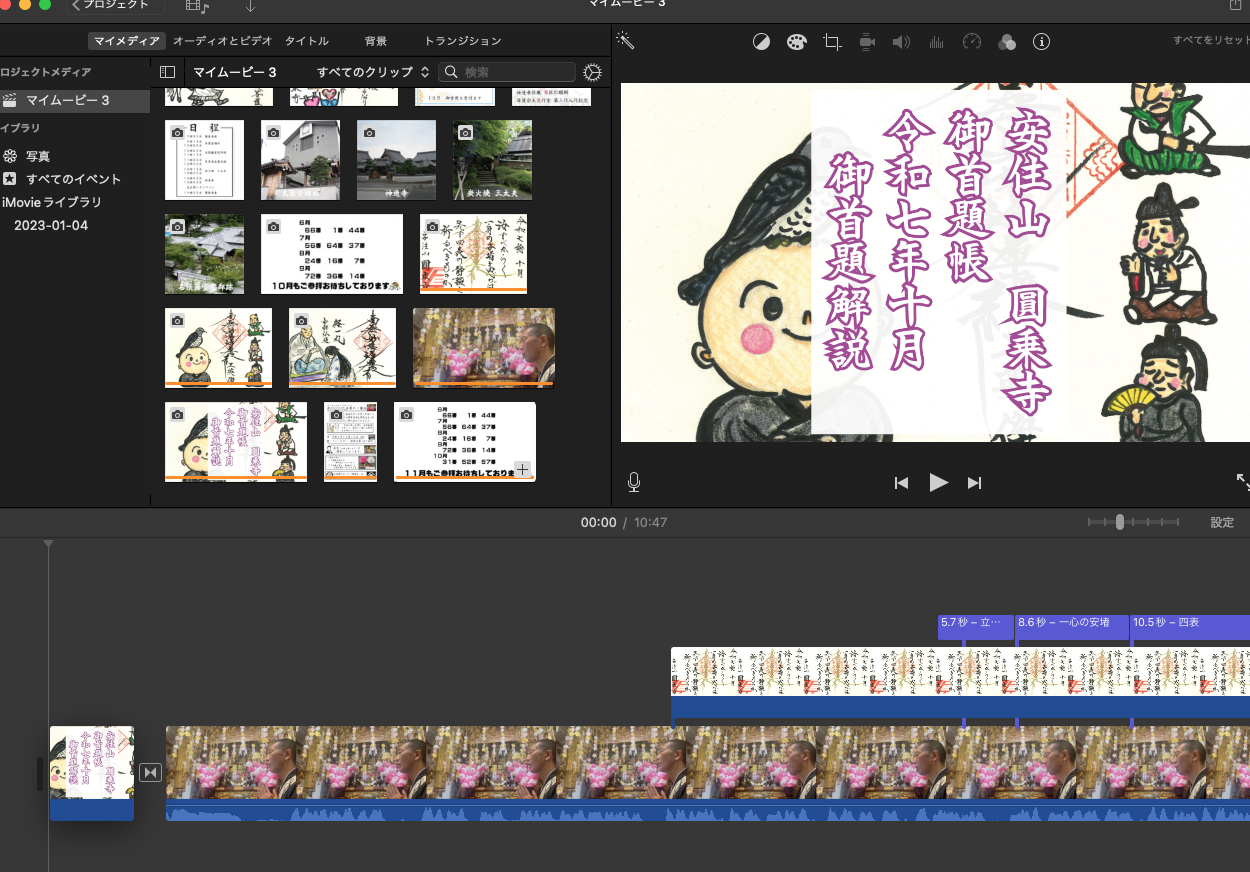Image resolution: width=1250 pixels, height=872 pixels.
Task: Open the volume adjustment tool
Action: 901,42
